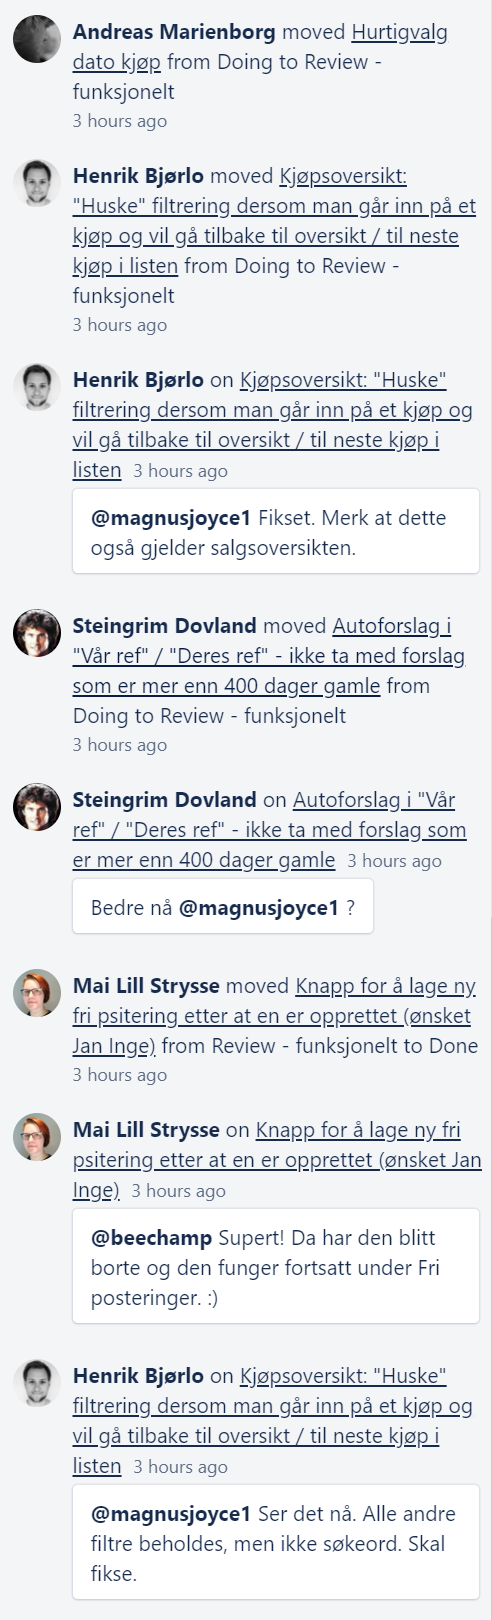Click Henrik Bjørlo's avatar beside the "Ser det nå" comment

(37, 1384)
